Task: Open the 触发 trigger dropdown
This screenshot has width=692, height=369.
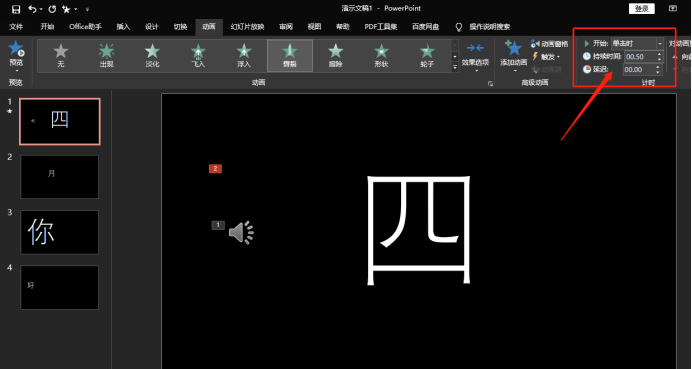Action: tap(546, 56)
